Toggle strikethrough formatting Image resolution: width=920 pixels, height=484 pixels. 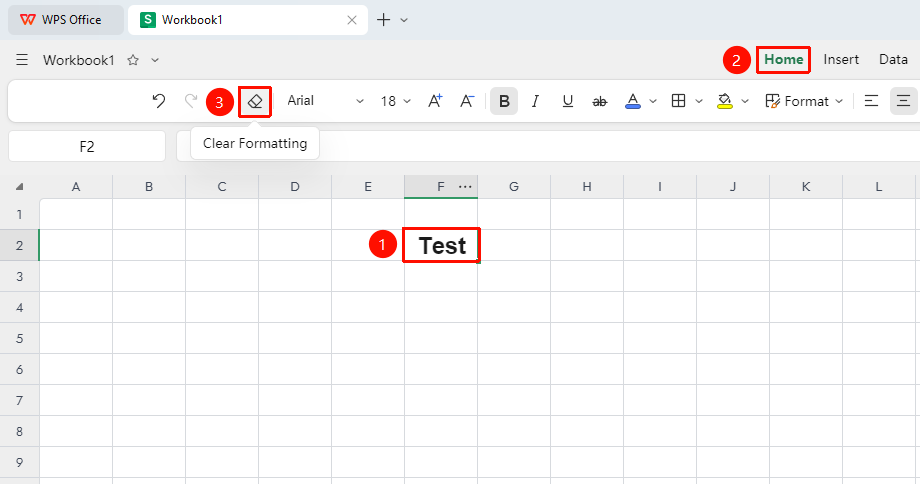[600, 101]
